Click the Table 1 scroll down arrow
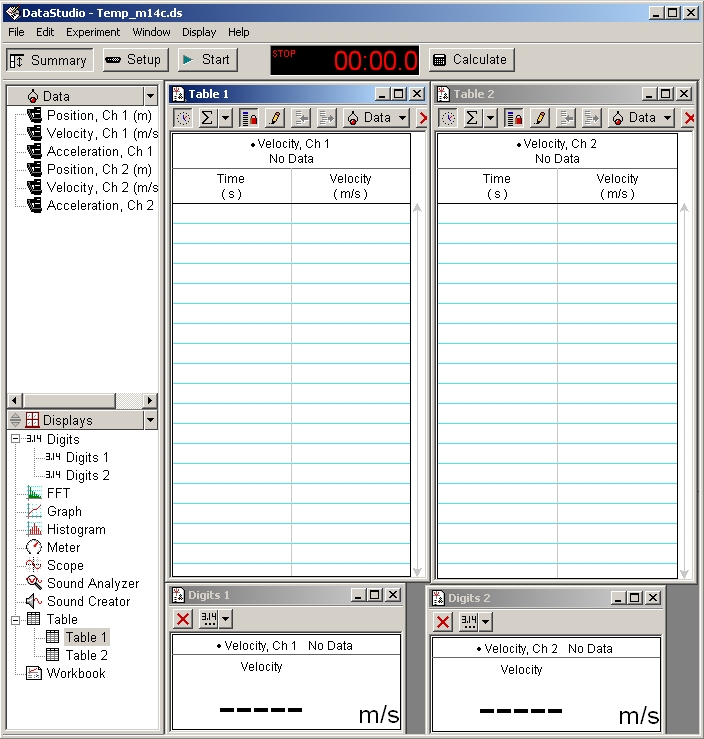 coord(417,572)
